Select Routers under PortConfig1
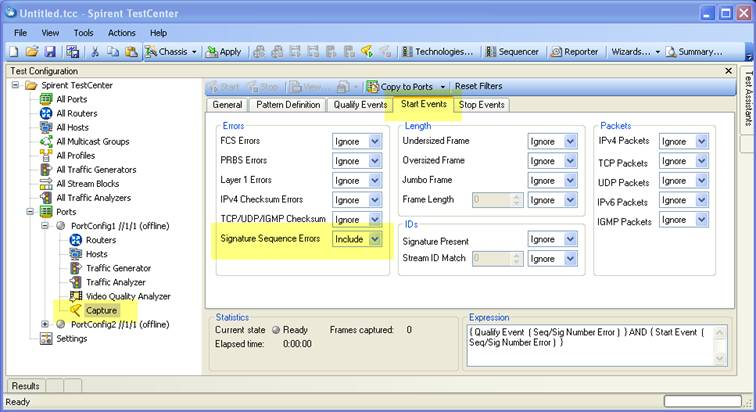The width and height of the screenshot is (756, 412). 101,240
